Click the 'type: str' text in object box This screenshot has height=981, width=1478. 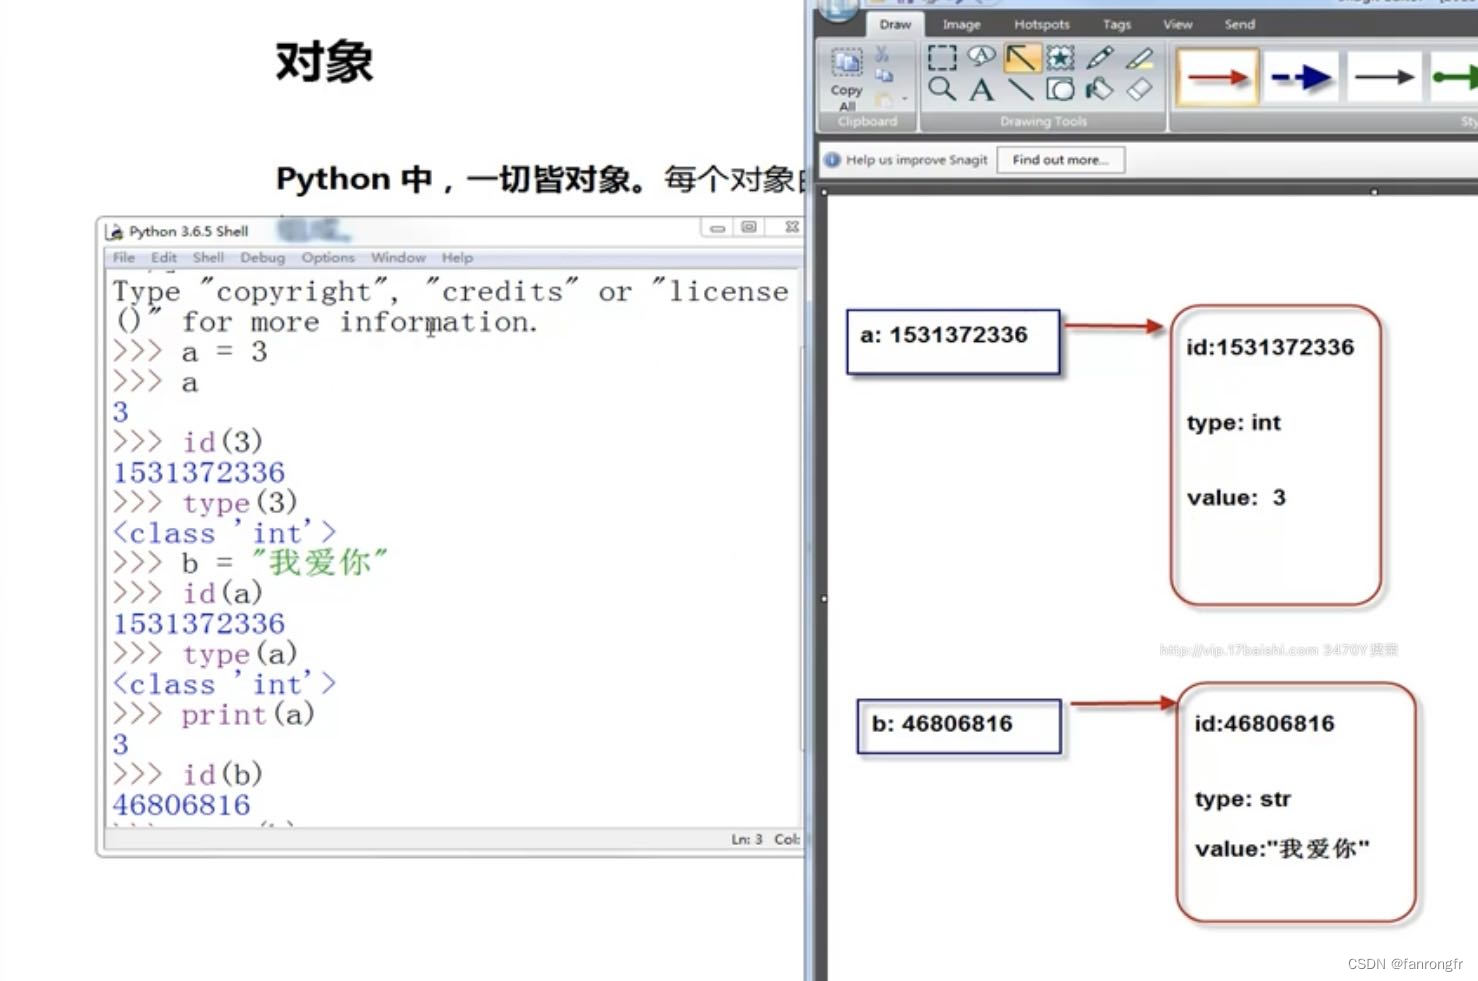coord(1242,799)
